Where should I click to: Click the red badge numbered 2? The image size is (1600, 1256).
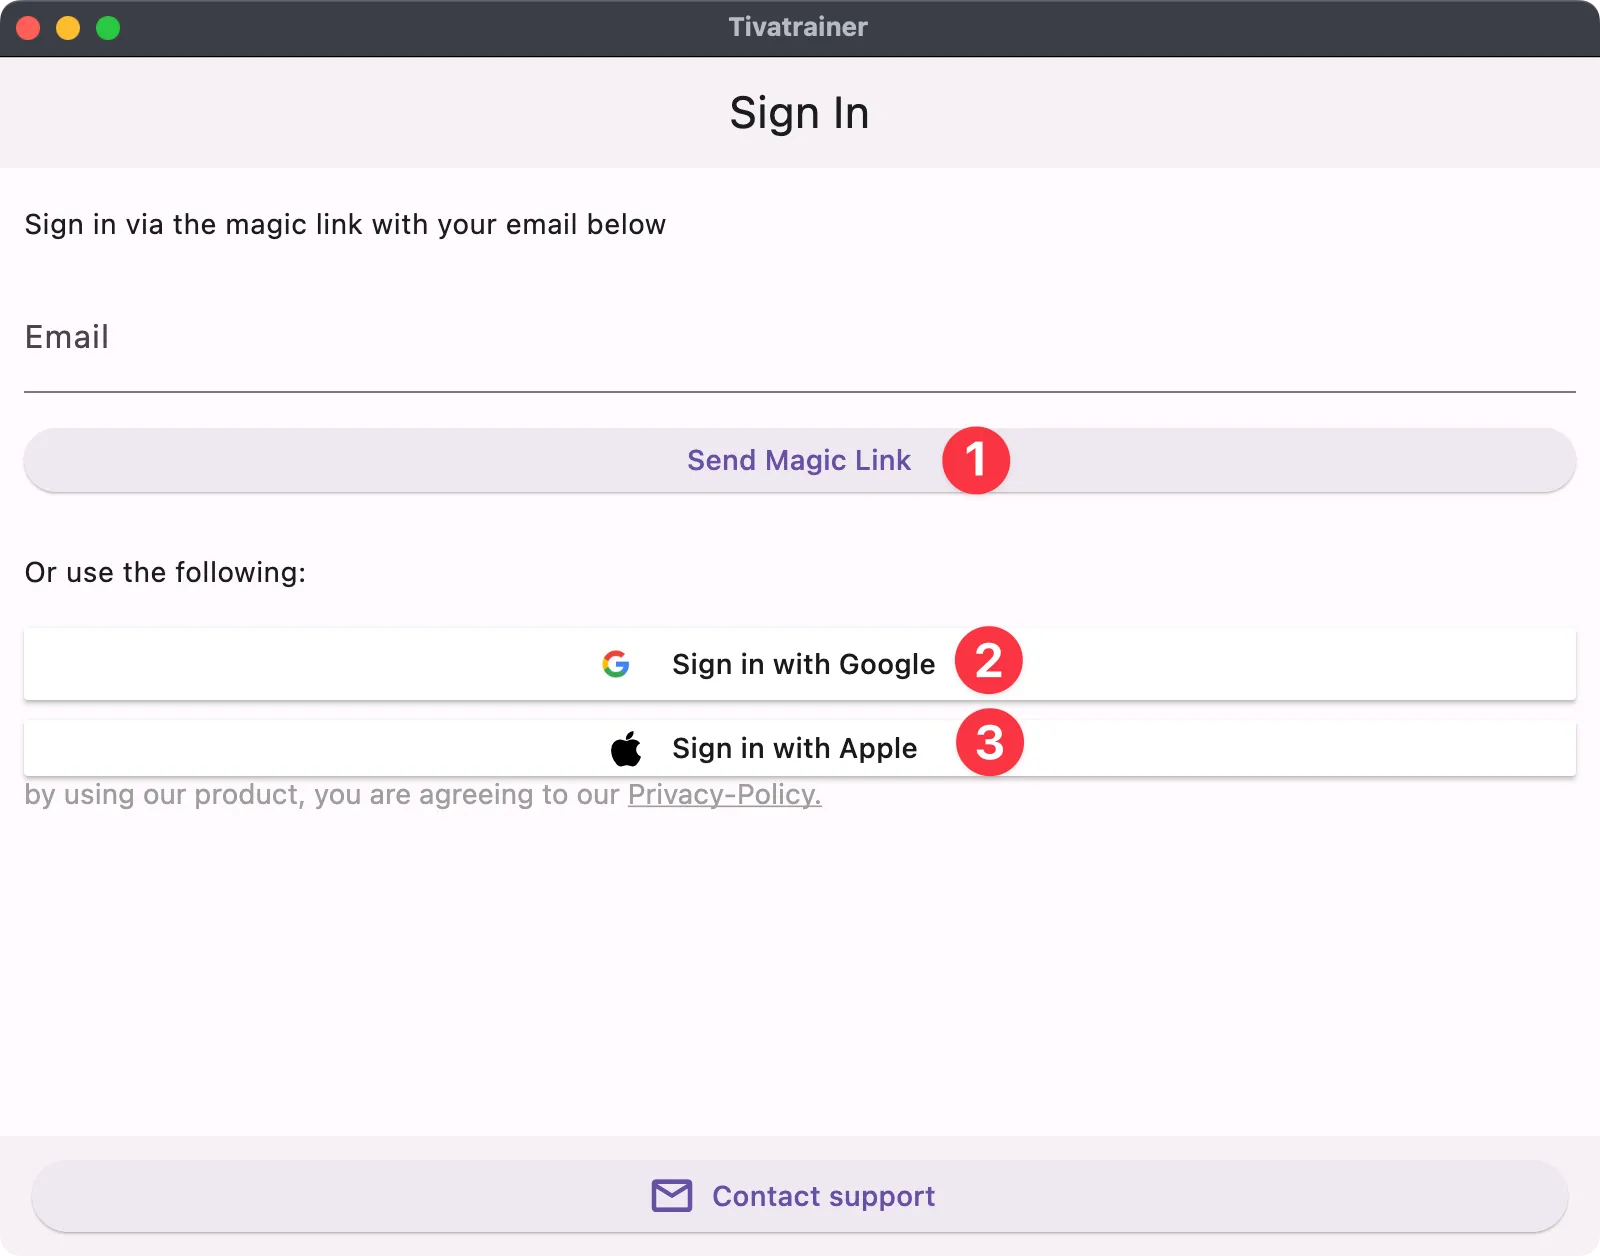pyautogui.click(x=989, y=660)
